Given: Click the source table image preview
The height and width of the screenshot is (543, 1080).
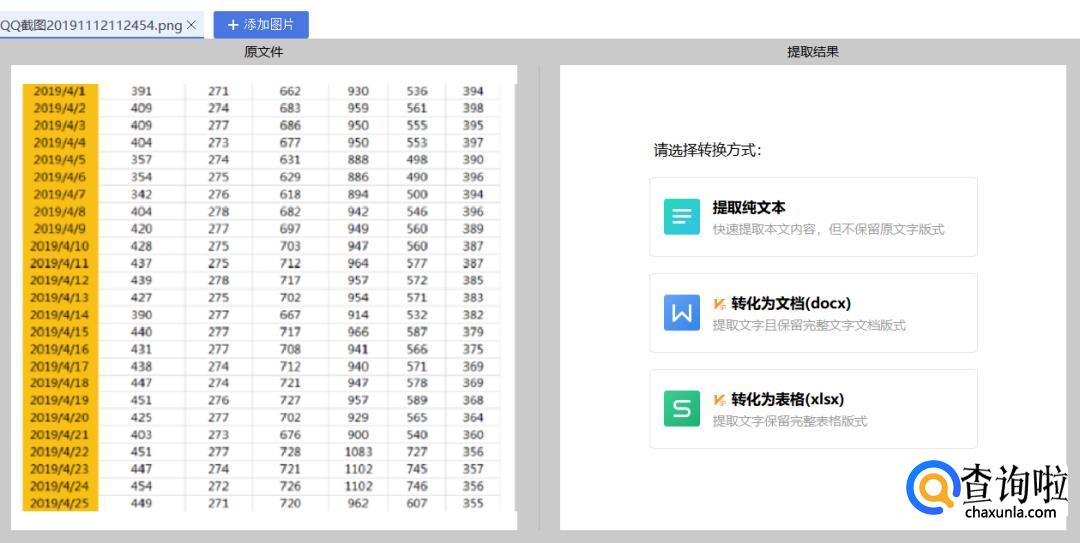Looking at the screenshot, I should coord(264,298).
